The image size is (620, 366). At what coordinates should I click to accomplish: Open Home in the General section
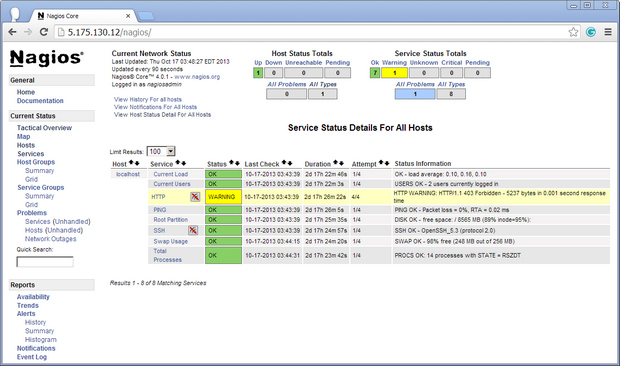(26, 92)
